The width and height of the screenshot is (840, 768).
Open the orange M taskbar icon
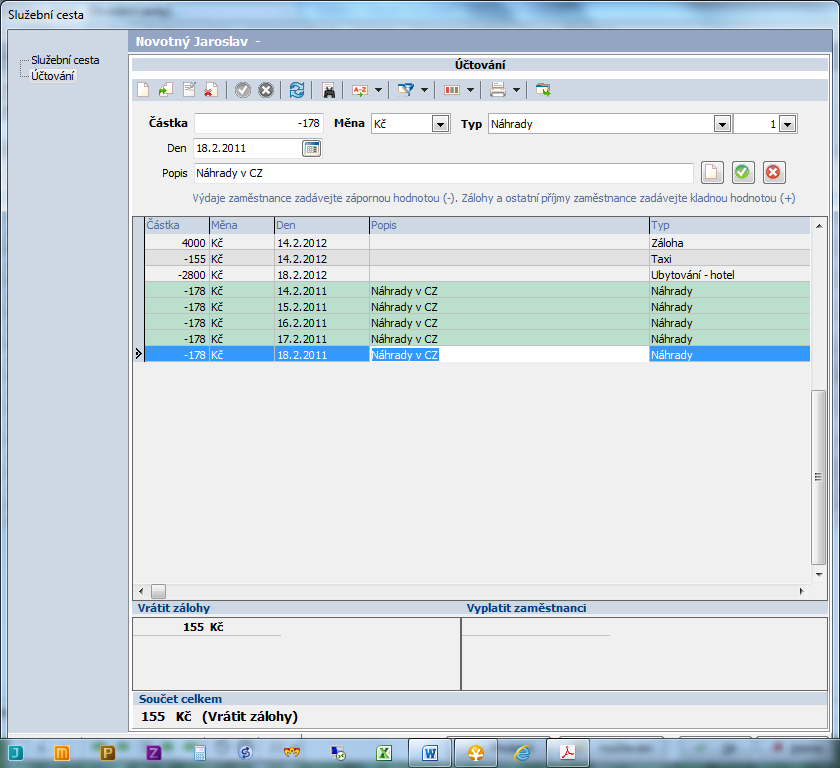coord(62,753)
